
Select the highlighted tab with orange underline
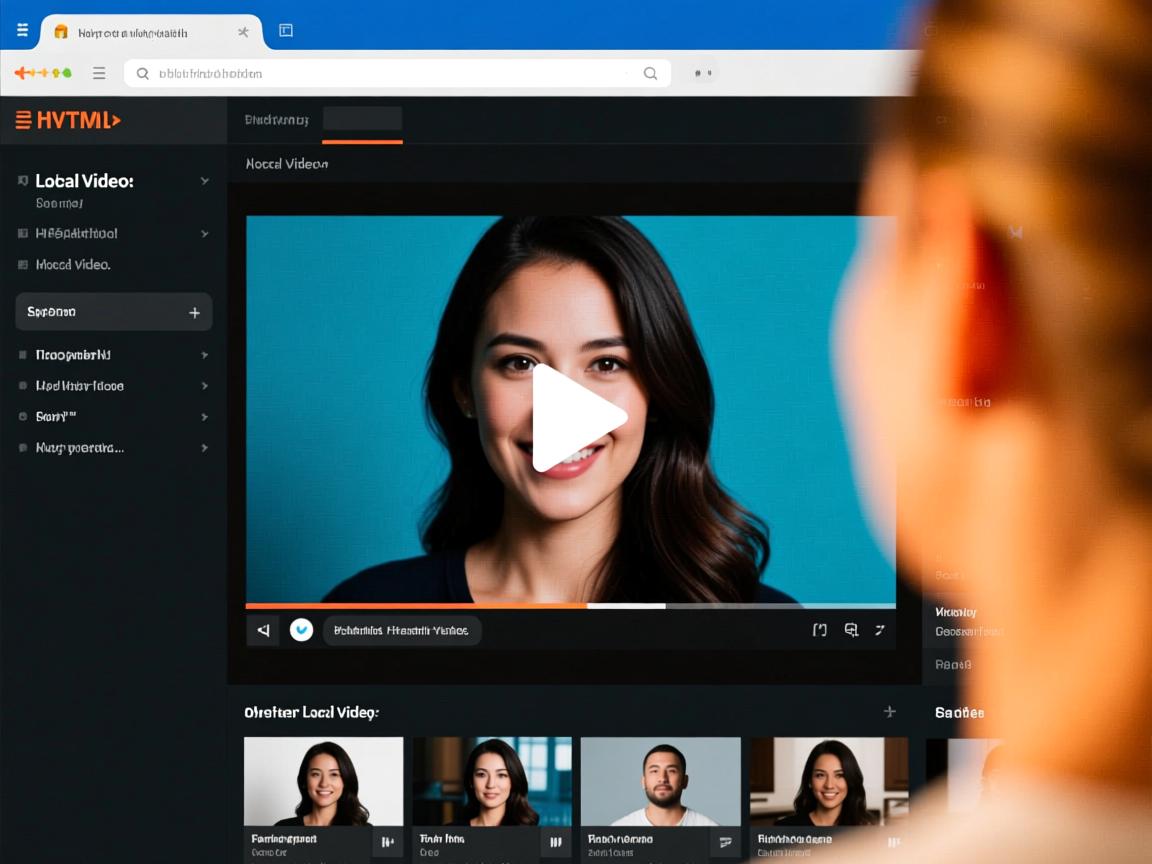(x=362, y=120)
